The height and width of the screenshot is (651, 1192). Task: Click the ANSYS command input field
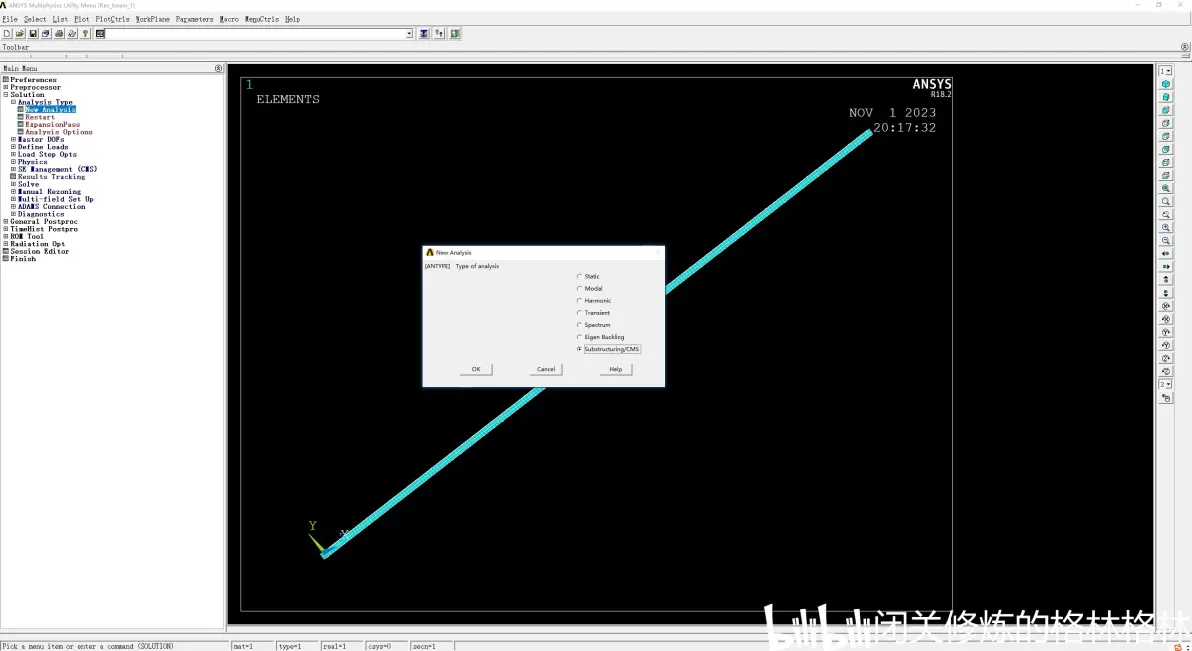tap(255, 33)
